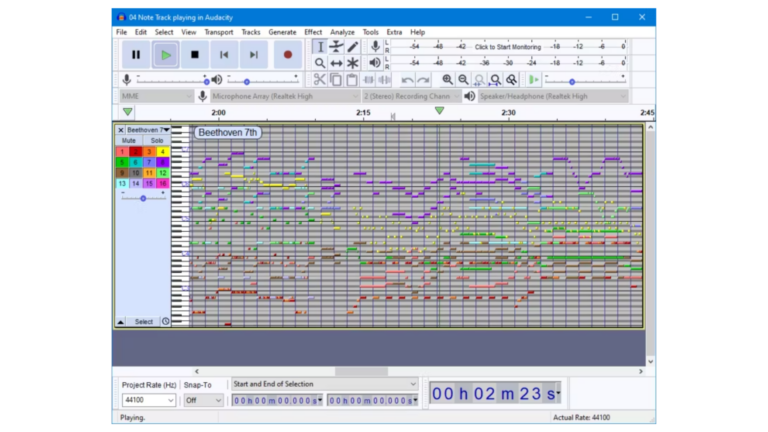The image size is (768, 432).
Task: Toggle MIDI channel 4 yellow button
Action: tap(163, 152)
